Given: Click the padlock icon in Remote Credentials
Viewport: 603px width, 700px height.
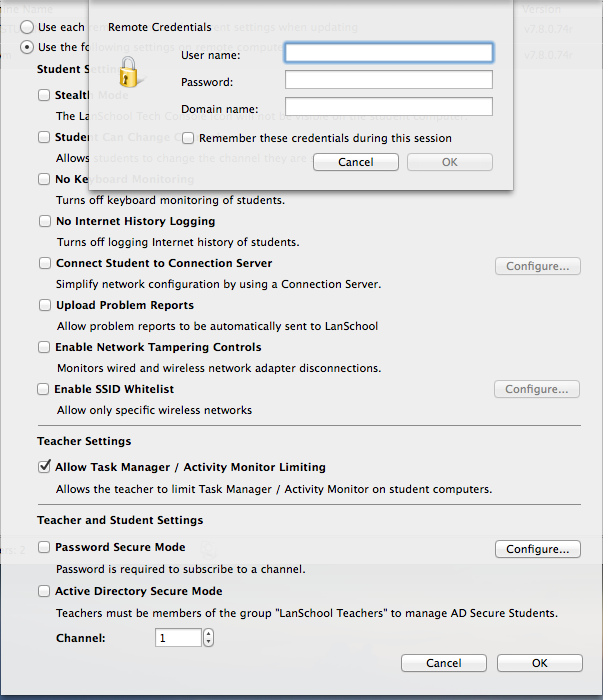Looking at the screenshot, I should [x=129, y=72].
